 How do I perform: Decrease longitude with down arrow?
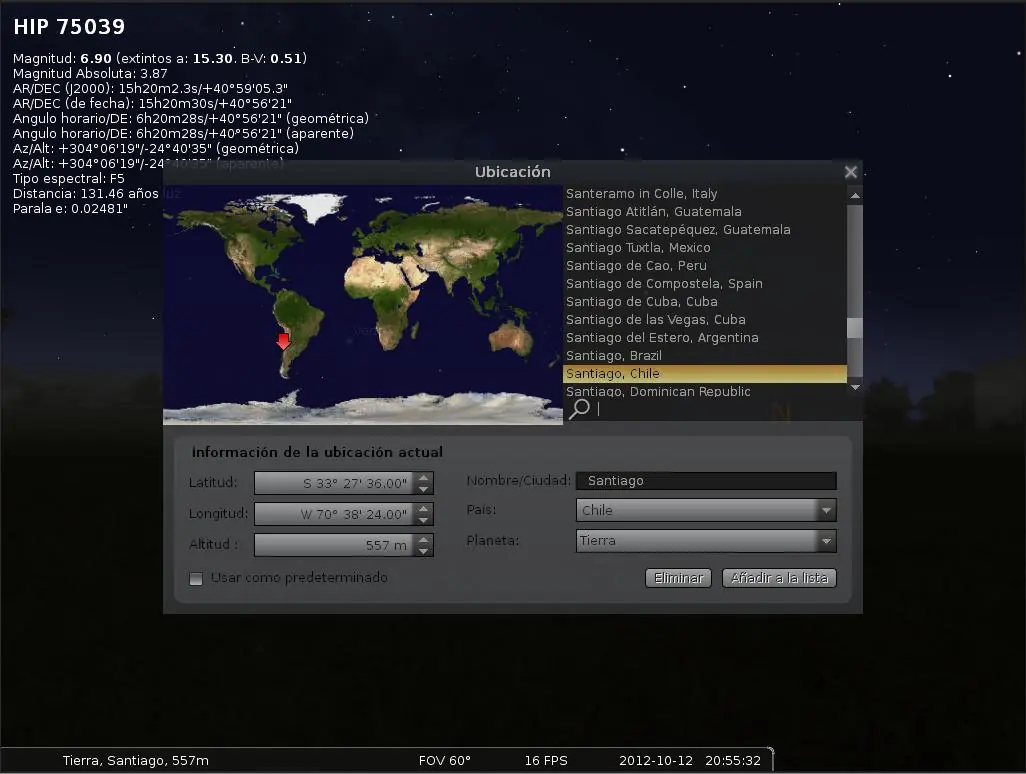pos(423,519)
